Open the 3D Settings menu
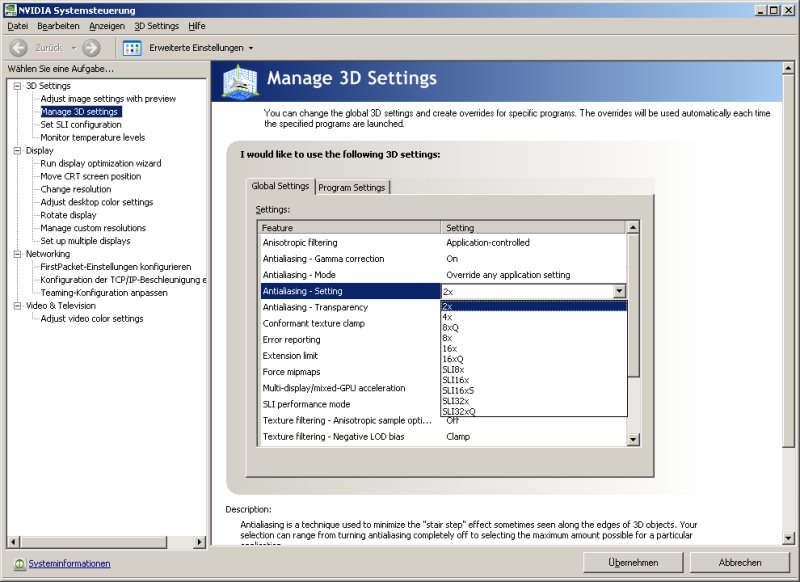Viewport: 800px width, 582px height. [x=157, y=26]
